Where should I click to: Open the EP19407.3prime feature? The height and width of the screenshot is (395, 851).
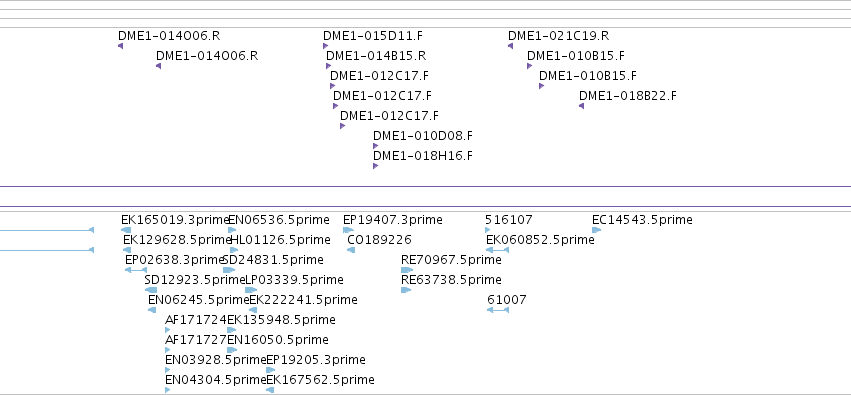(x=393, y=220)
